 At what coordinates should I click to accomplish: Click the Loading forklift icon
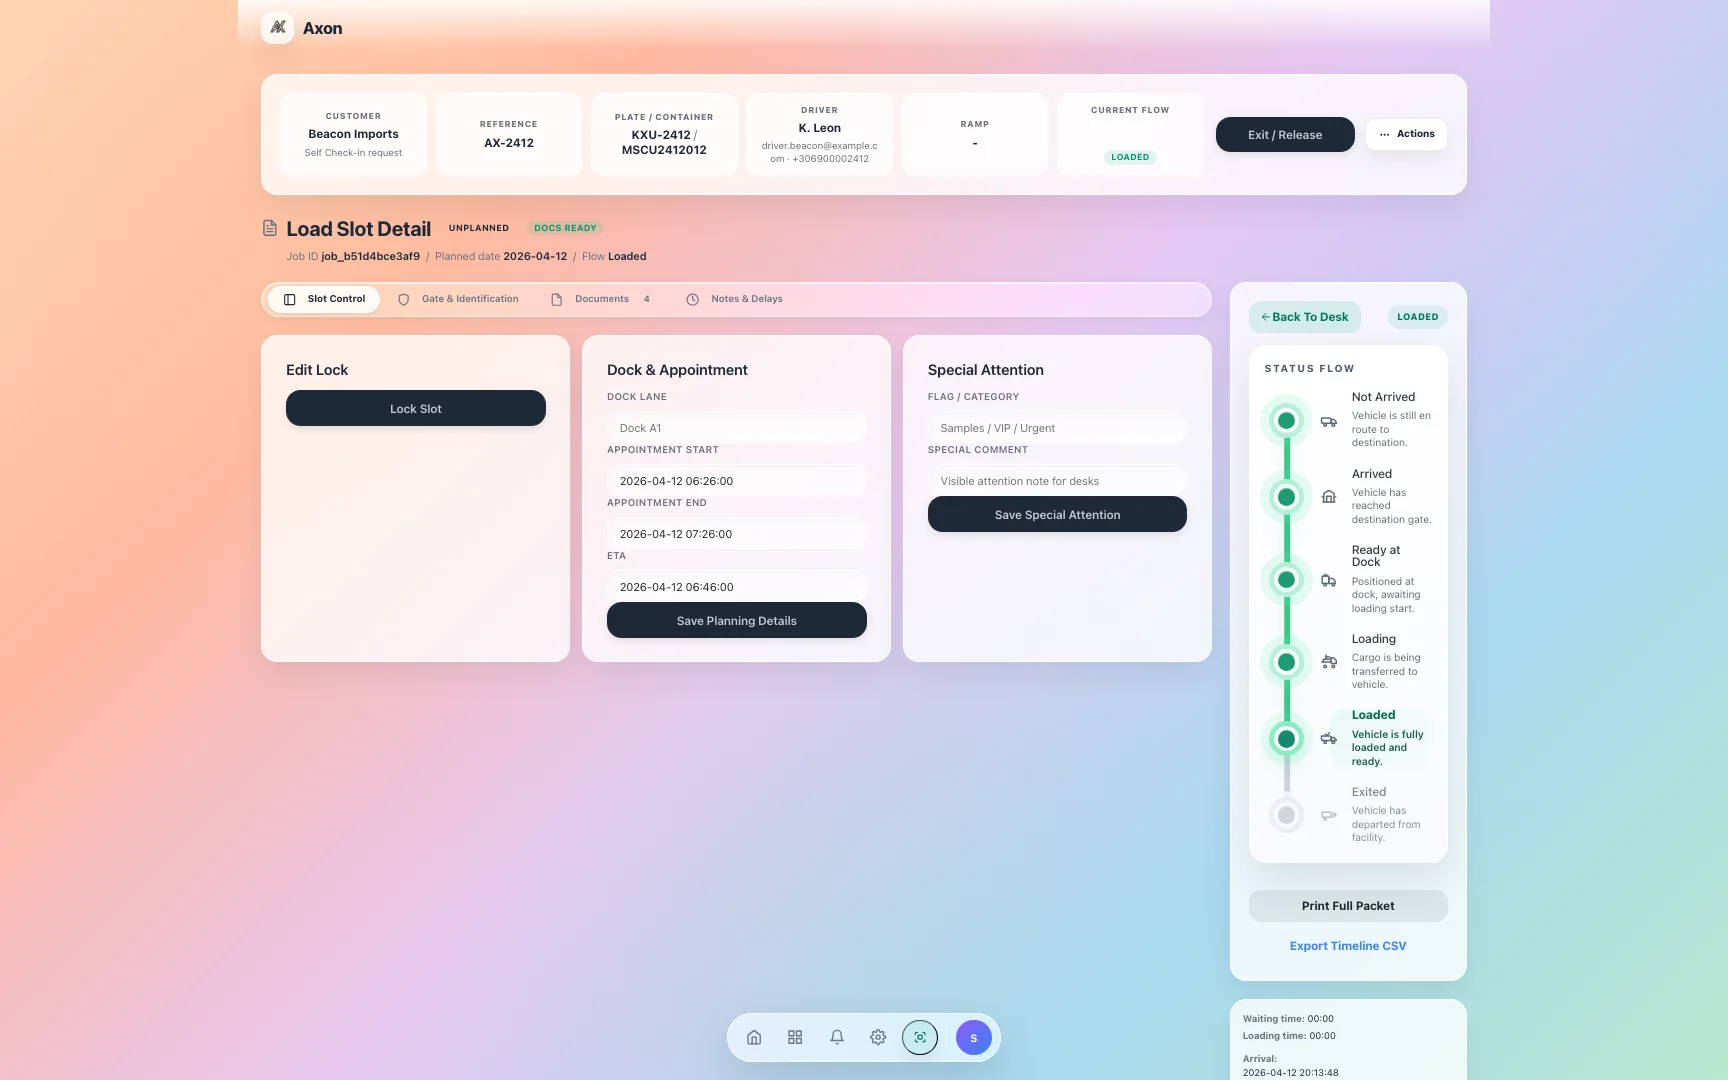point(1328,661)
